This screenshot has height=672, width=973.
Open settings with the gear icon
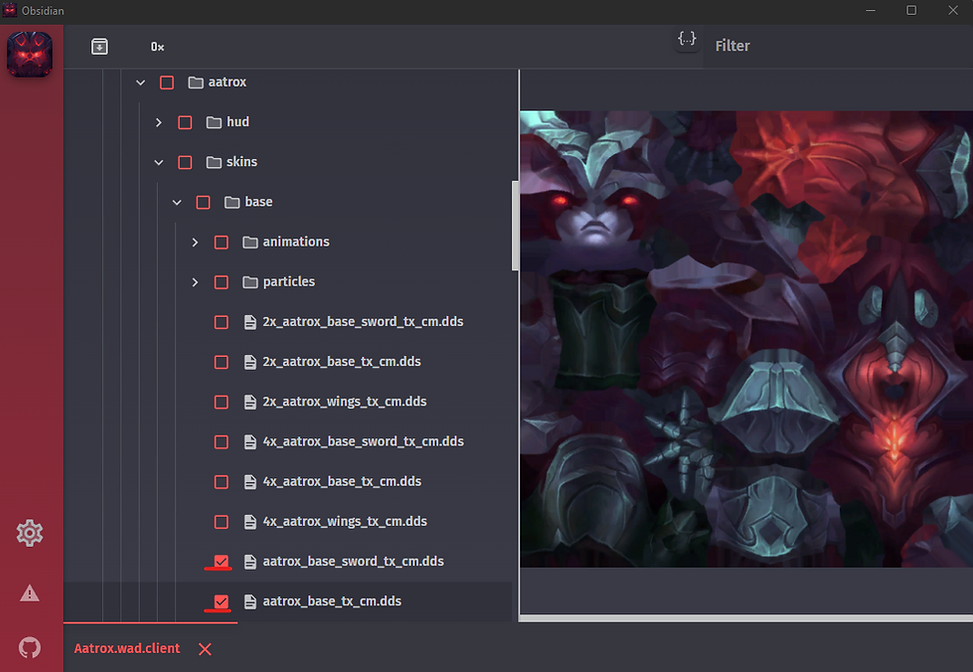29,533
